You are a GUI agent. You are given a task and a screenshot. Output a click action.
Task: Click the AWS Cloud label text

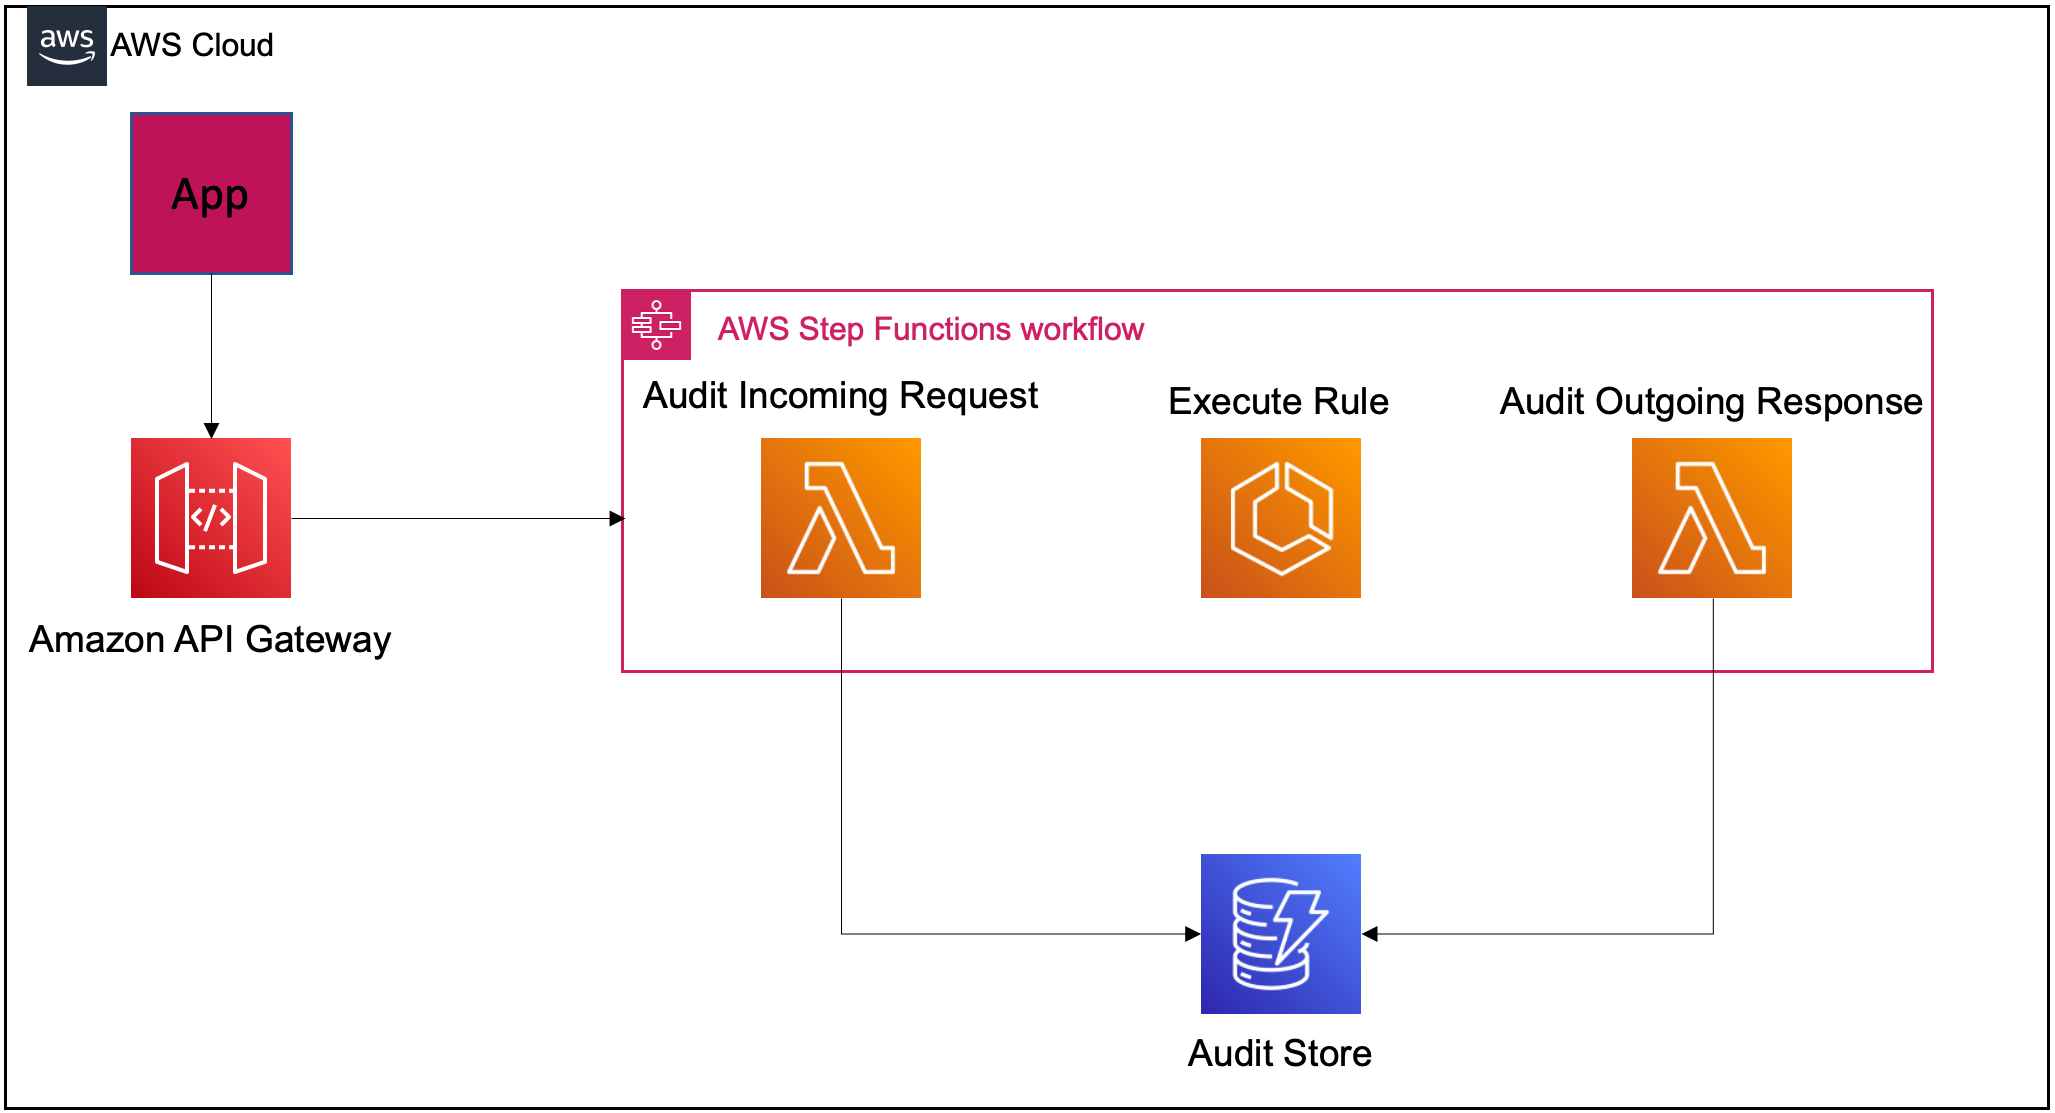pos(191,45)
